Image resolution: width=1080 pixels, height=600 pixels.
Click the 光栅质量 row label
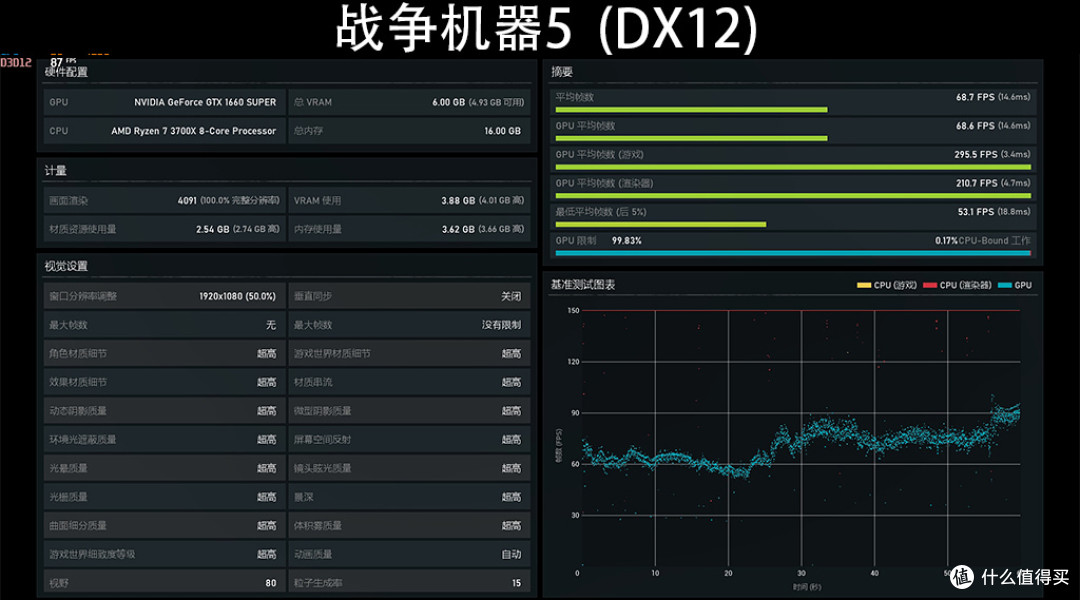68,497
